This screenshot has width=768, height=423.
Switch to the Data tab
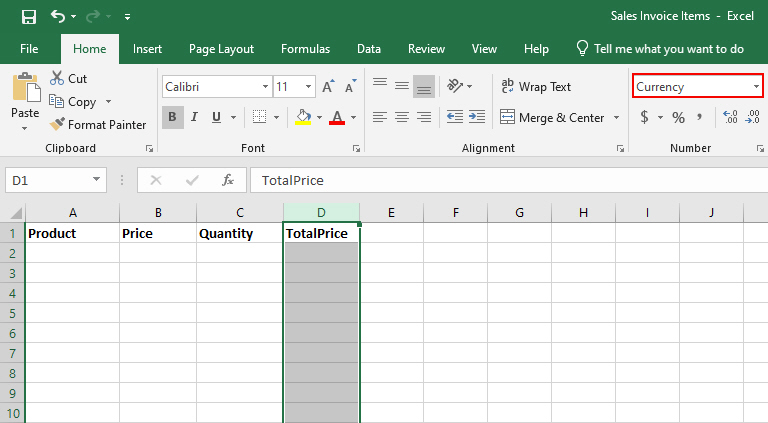[369, 49]
